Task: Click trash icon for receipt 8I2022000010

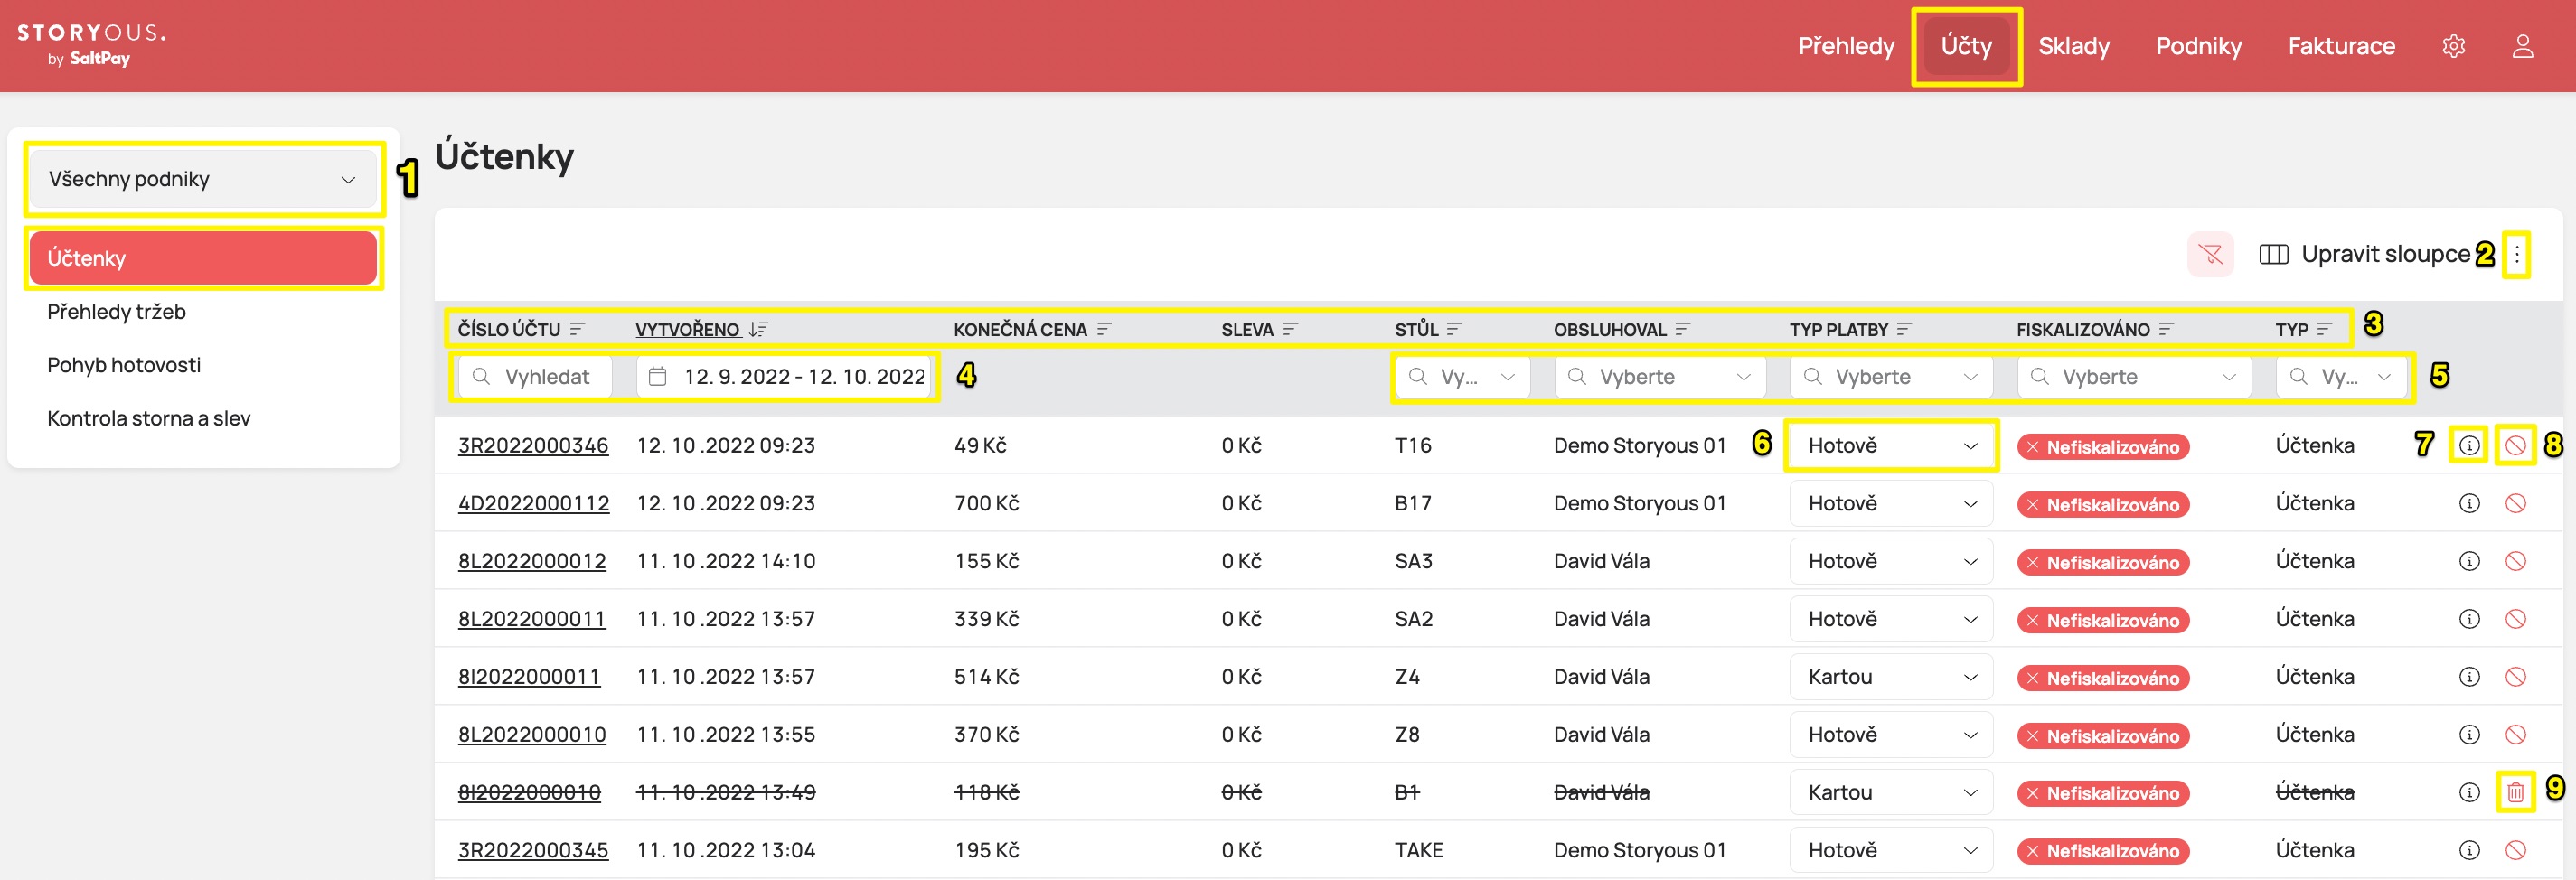Action: coord(2515,792)
